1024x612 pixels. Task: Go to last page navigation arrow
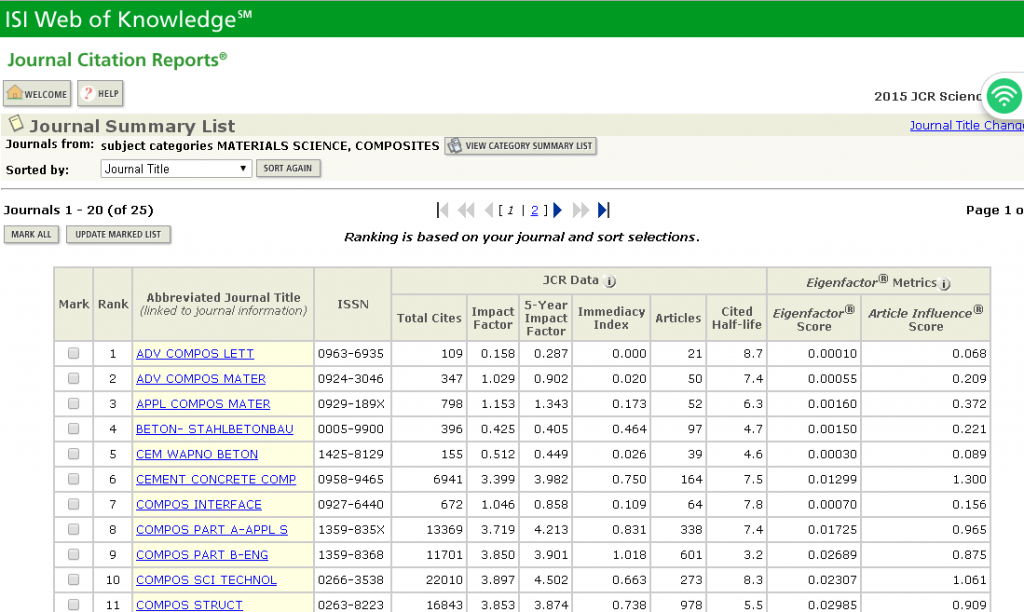pyautogui.click(x=604, y=210)
